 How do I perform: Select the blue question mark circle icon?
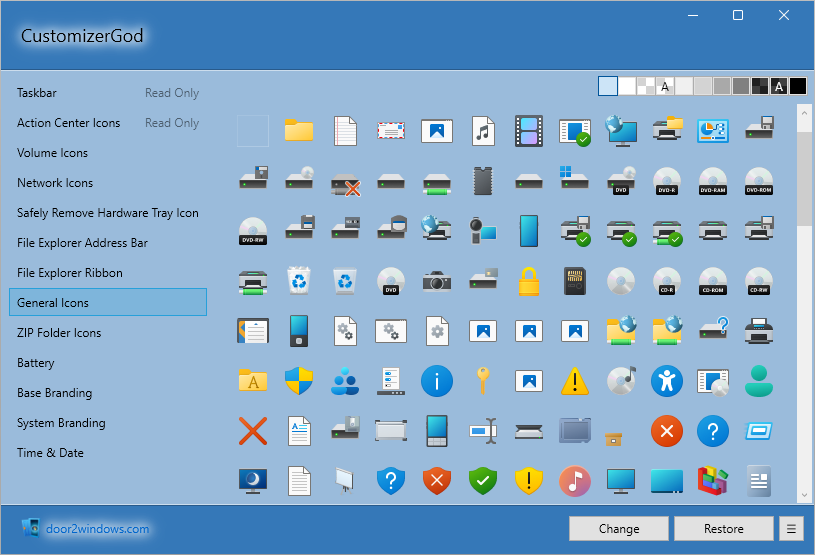coord(713,431)
